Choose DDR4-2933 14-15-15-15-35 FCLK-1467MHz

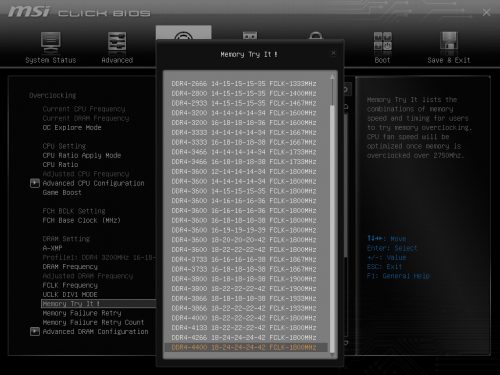[x=244, y=103]
